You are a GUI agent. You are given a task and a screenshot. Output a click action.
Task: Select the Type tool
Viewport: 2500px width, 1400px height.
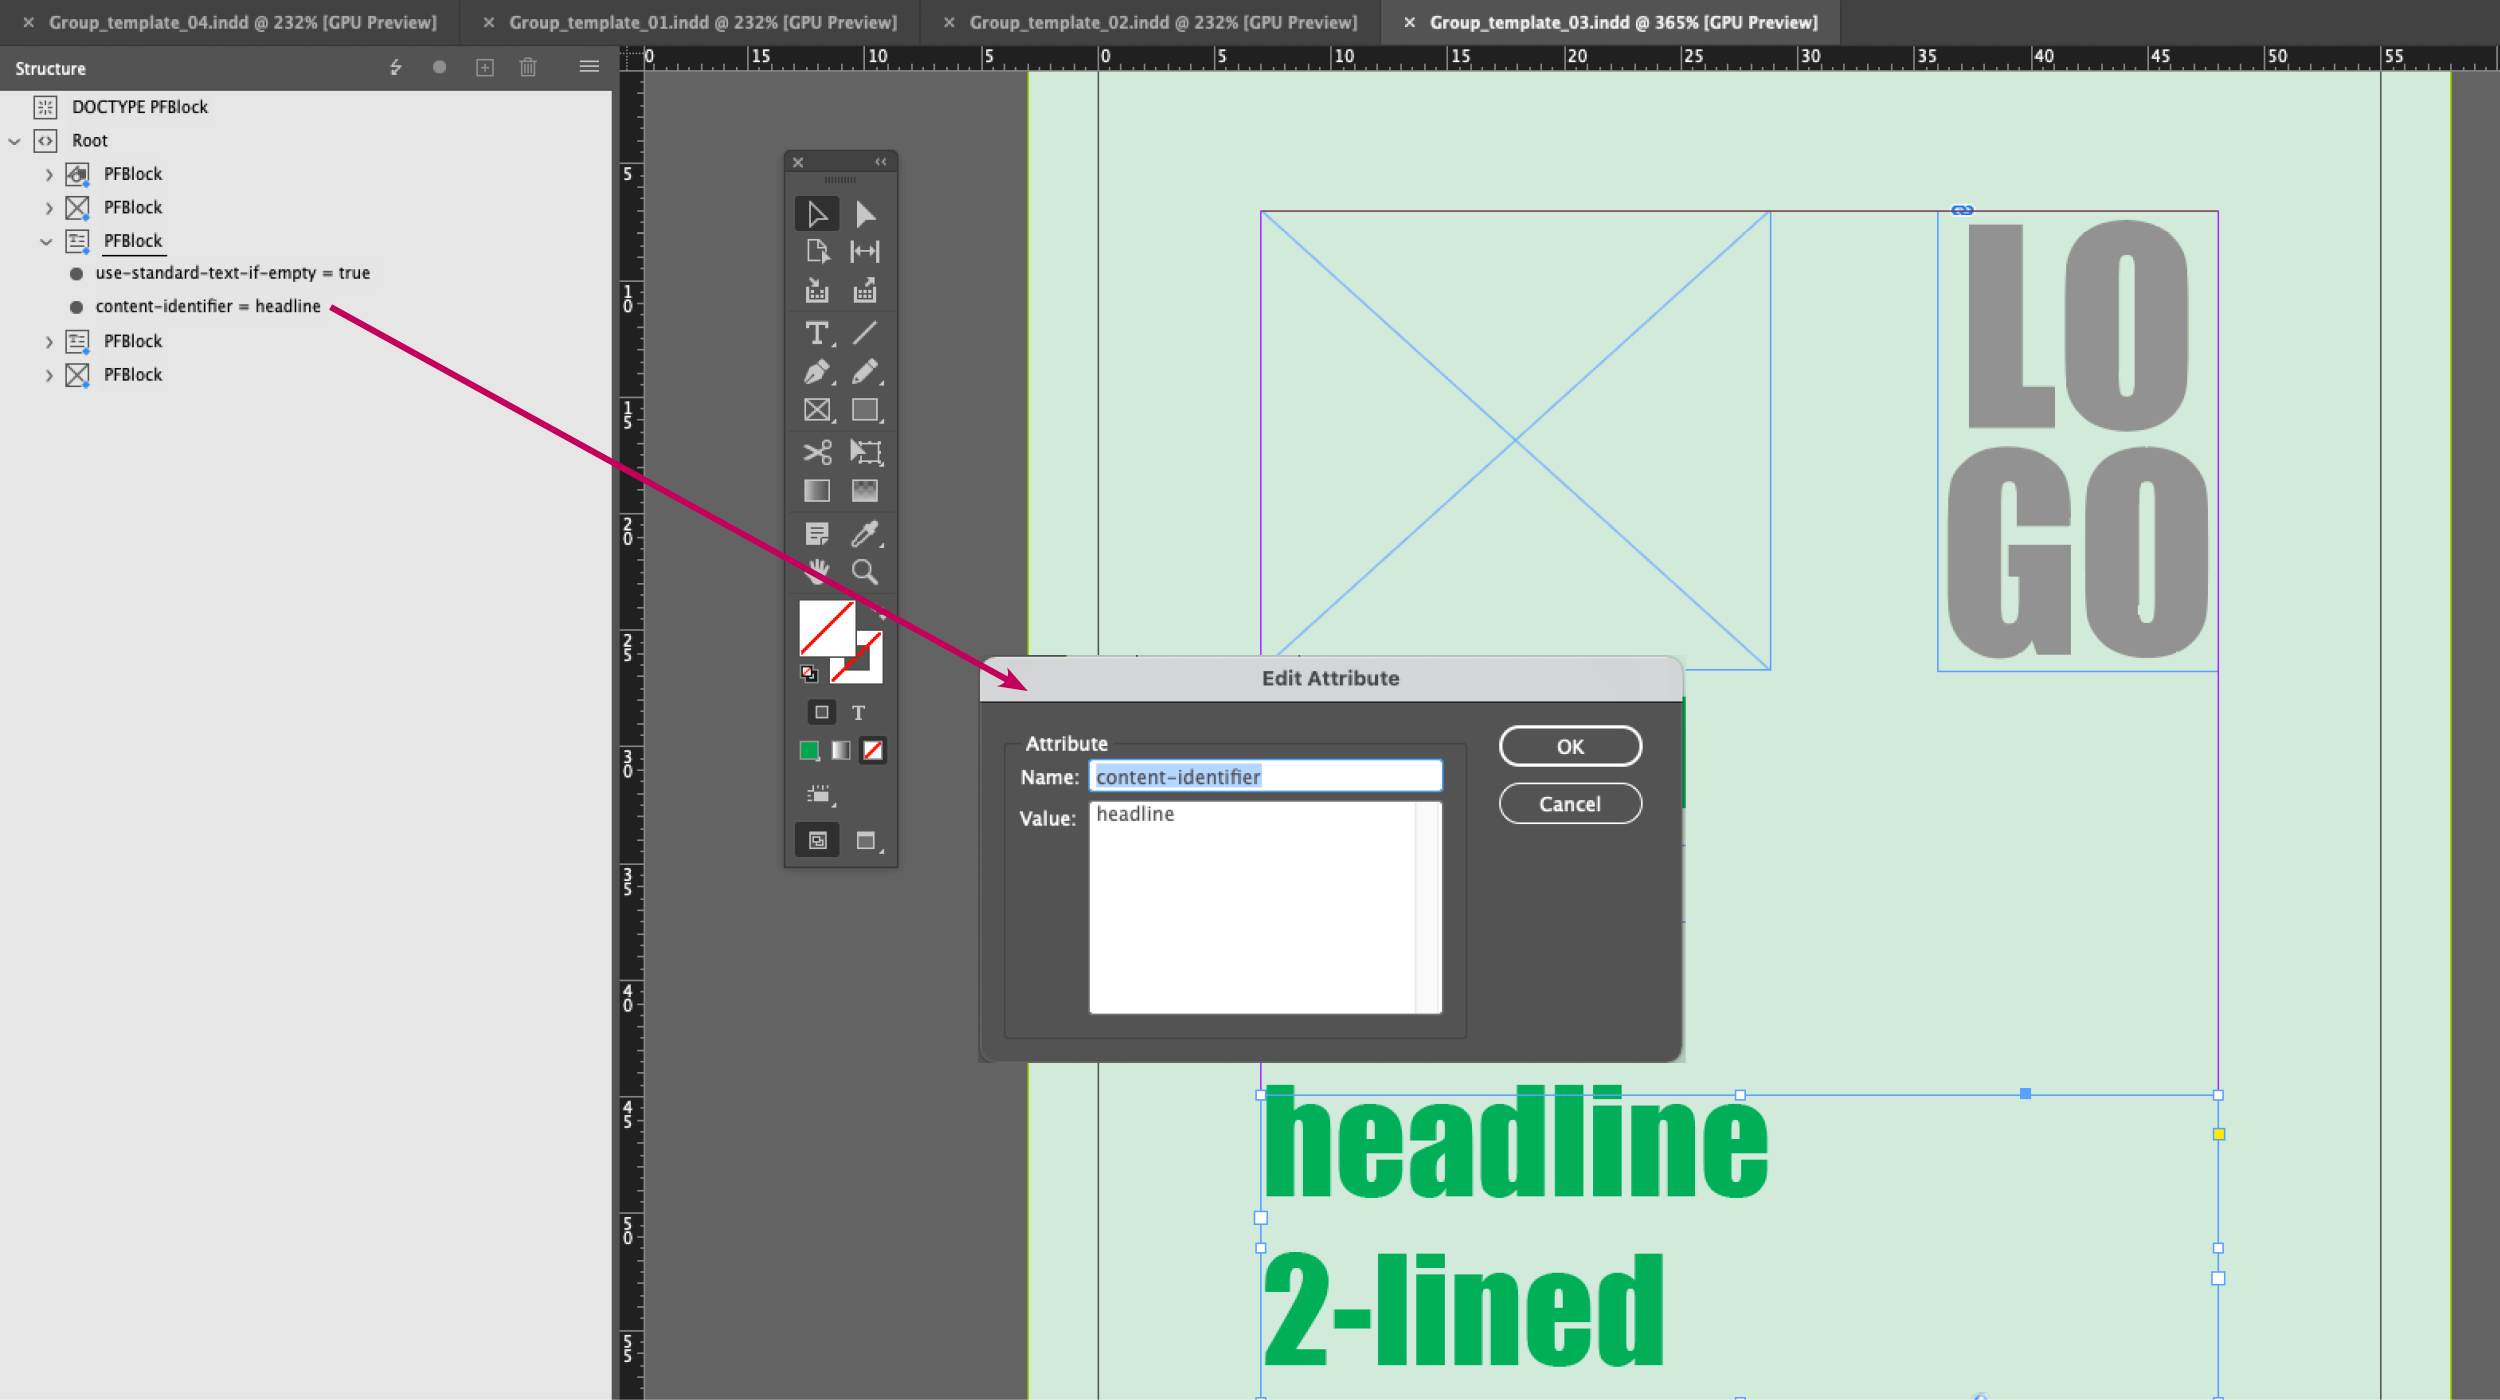point(816,332)
